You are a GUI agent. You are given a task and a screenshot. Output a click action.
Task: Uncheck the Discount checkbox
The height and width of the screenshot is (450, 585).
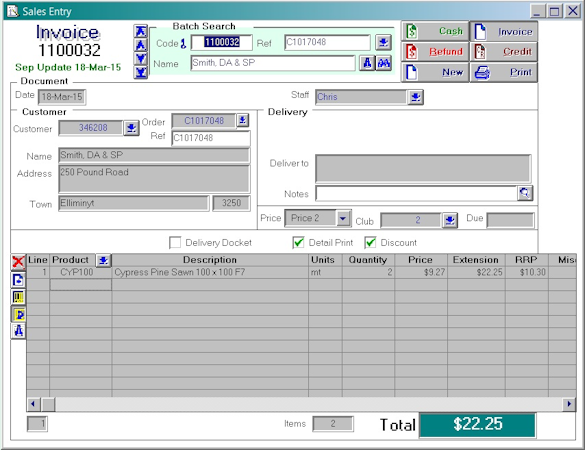coord(370,243)
